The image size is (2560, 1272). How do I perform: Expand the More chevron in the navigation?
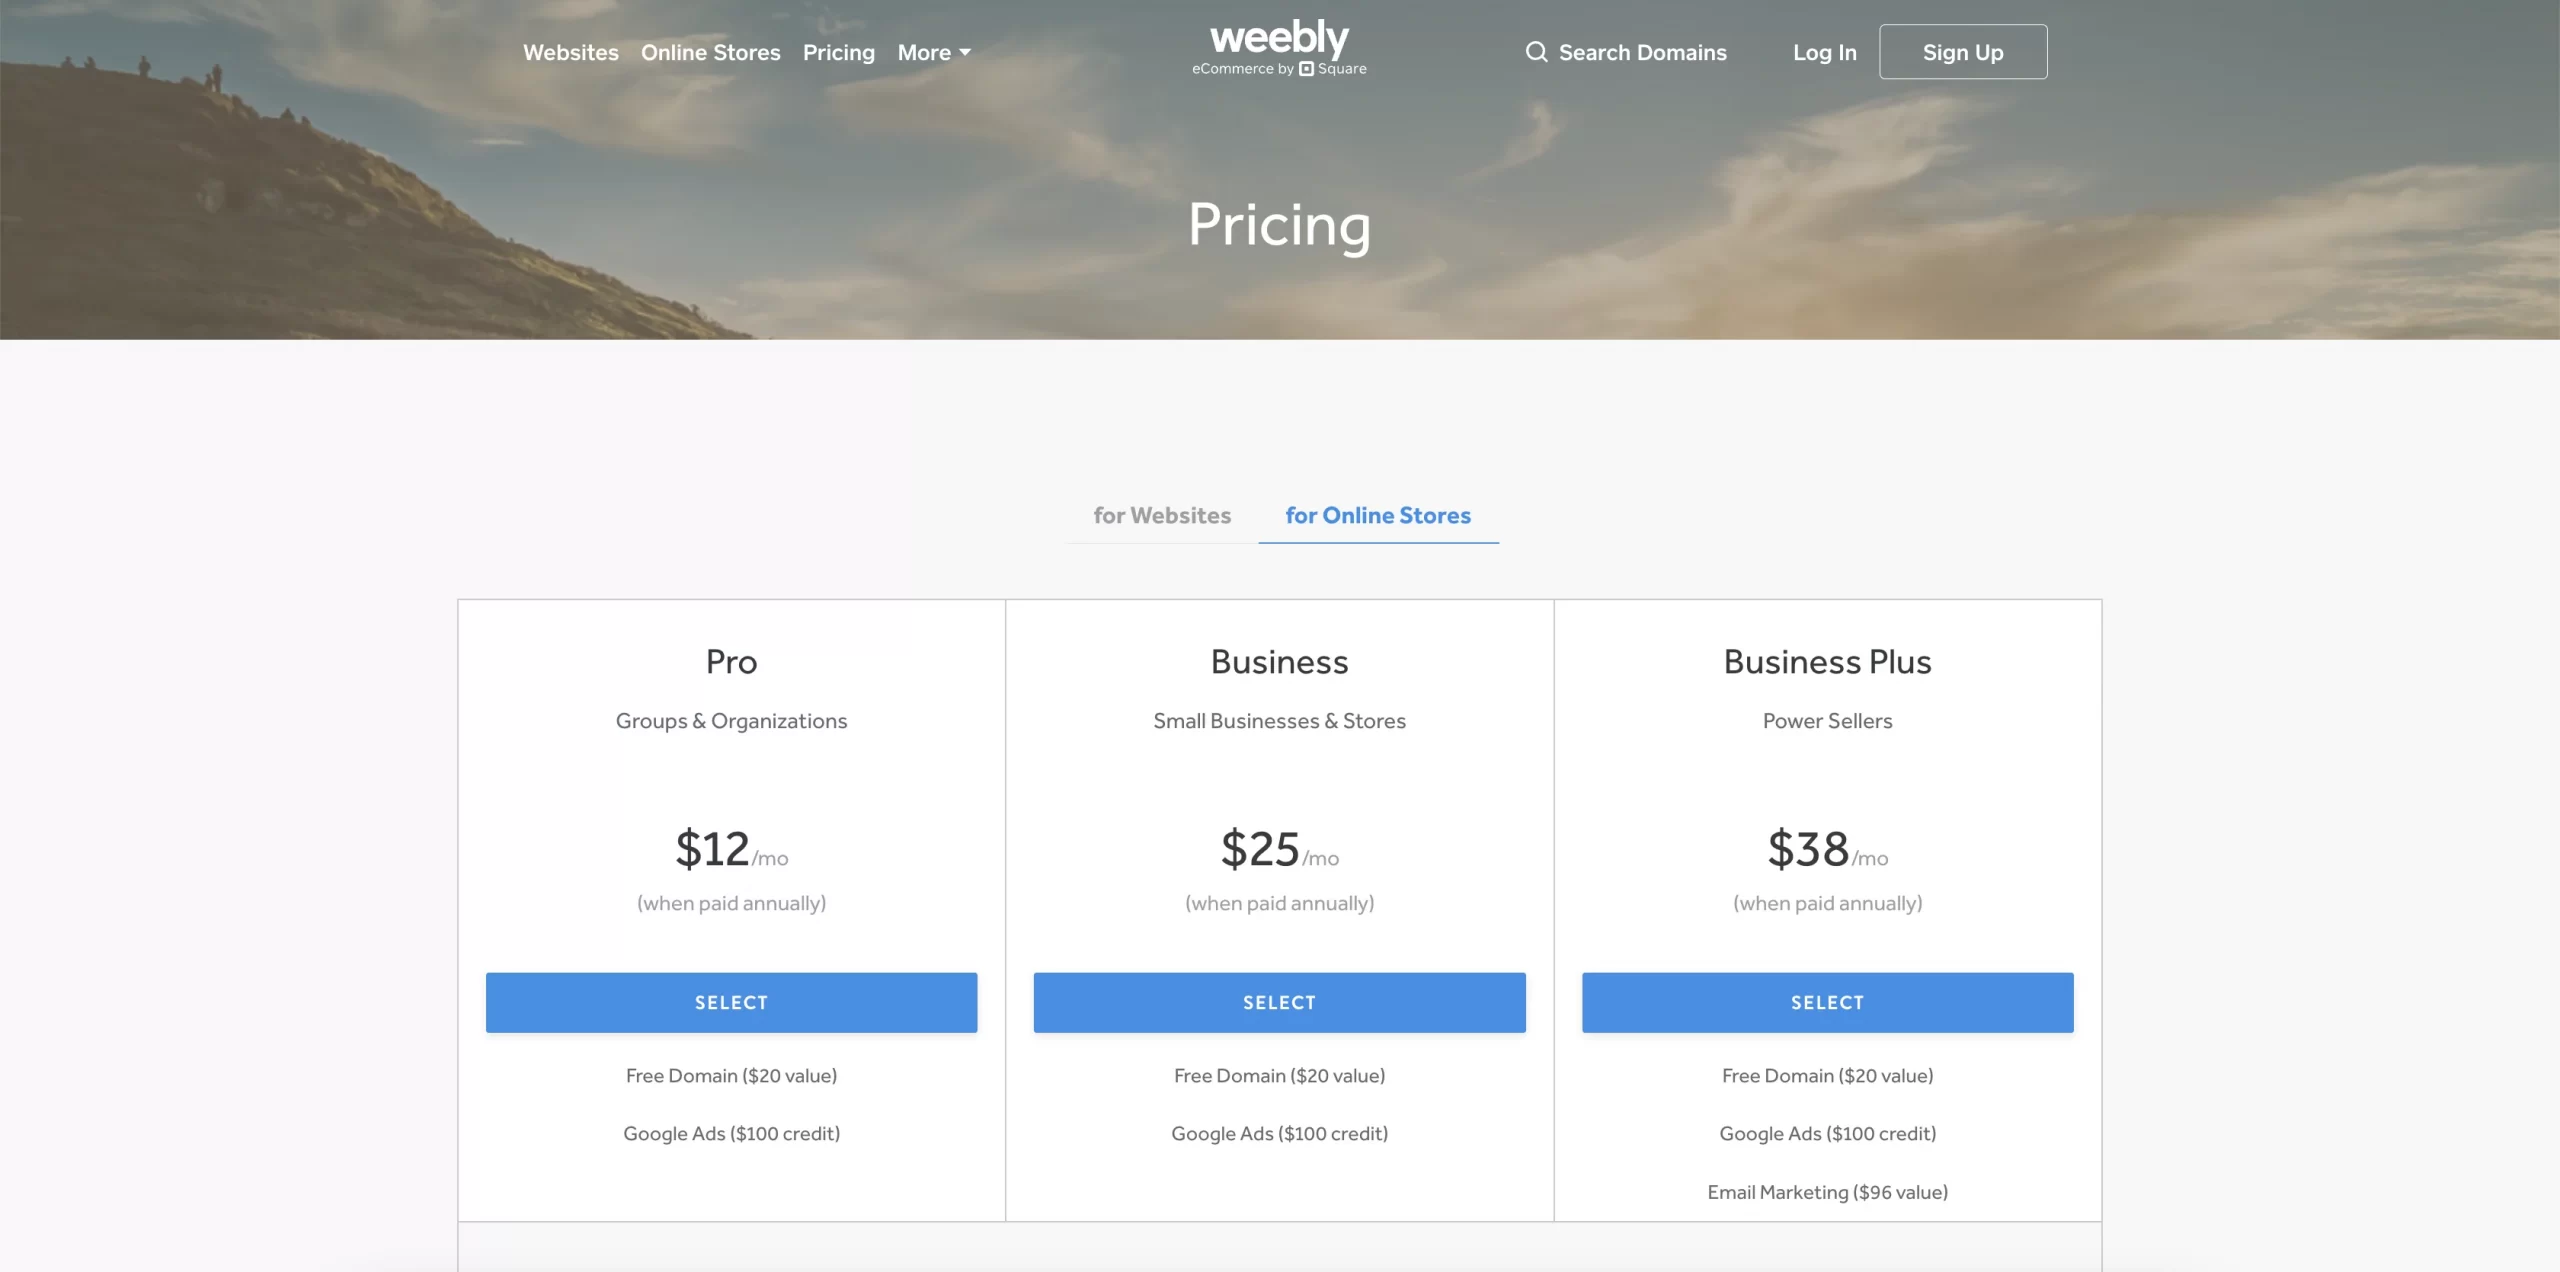click(x=964, y=52)
